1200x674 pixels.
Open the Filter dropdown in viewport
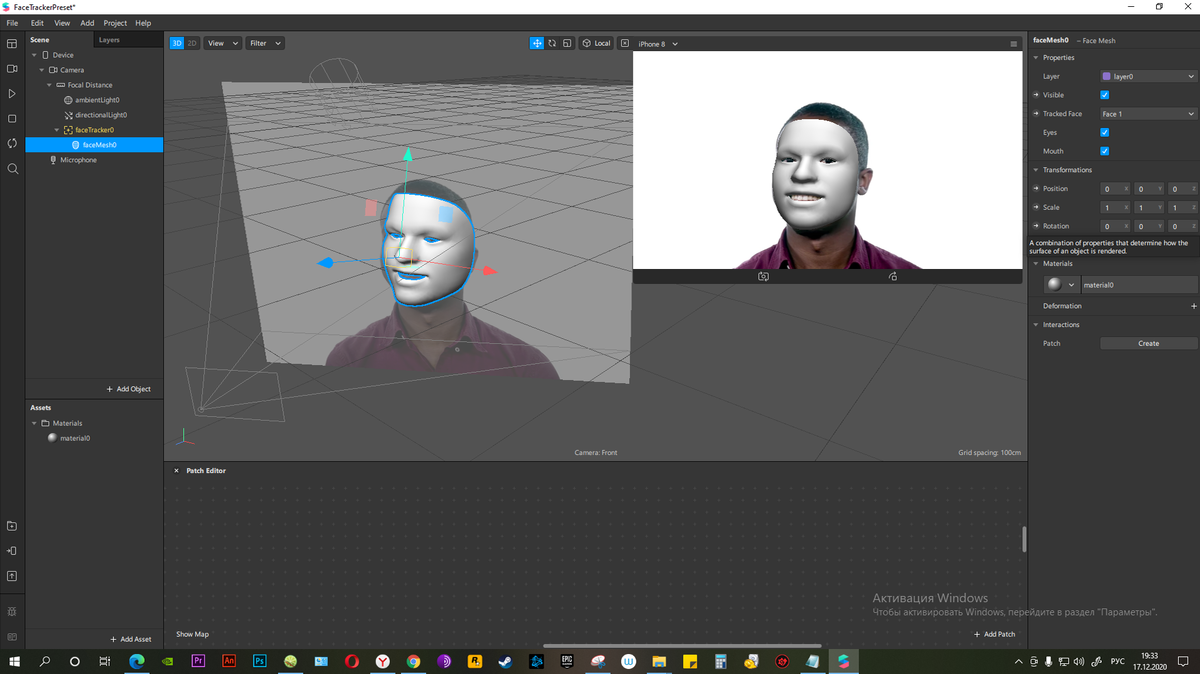pos(265,43)
